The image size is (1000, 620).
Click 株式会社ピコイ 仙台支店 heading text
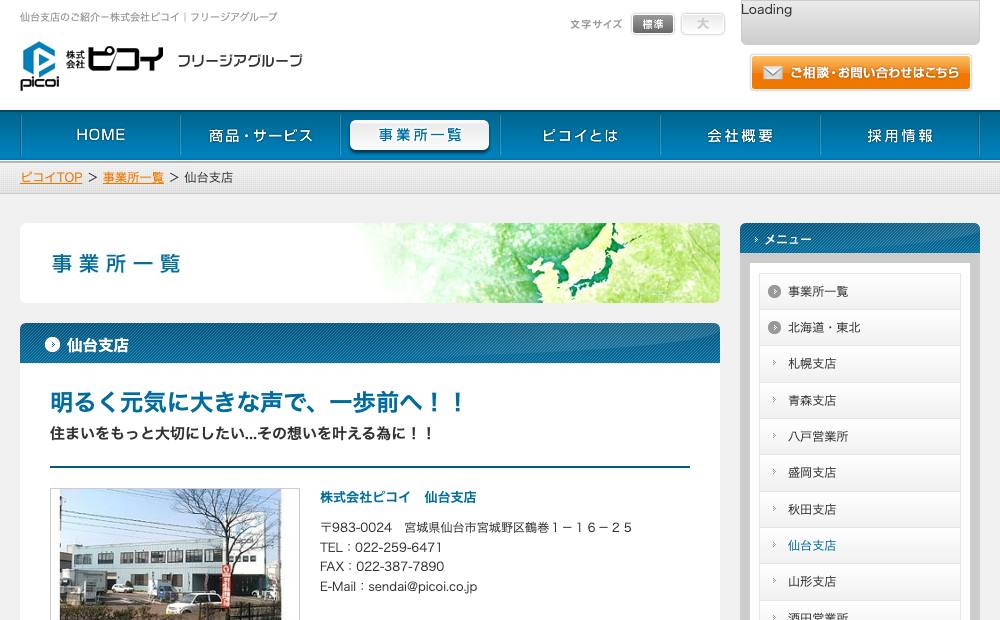click(398, 497)
